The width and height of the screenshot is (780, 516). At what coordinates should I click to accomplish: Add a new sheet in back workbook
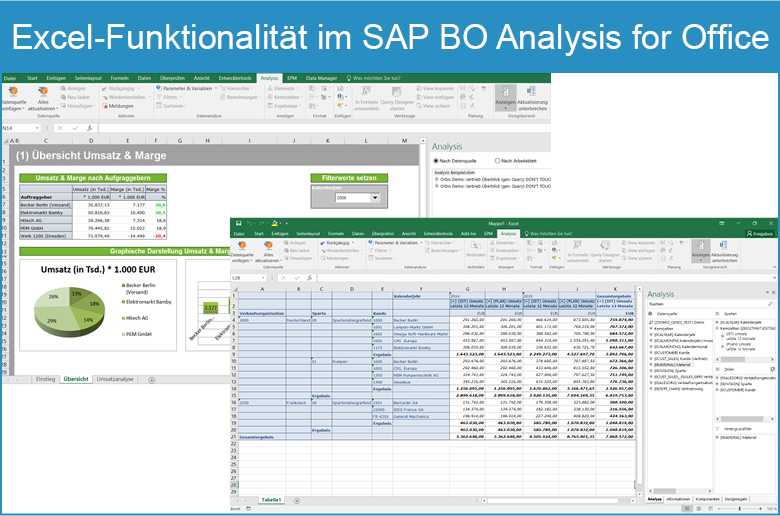click(152, 380)
